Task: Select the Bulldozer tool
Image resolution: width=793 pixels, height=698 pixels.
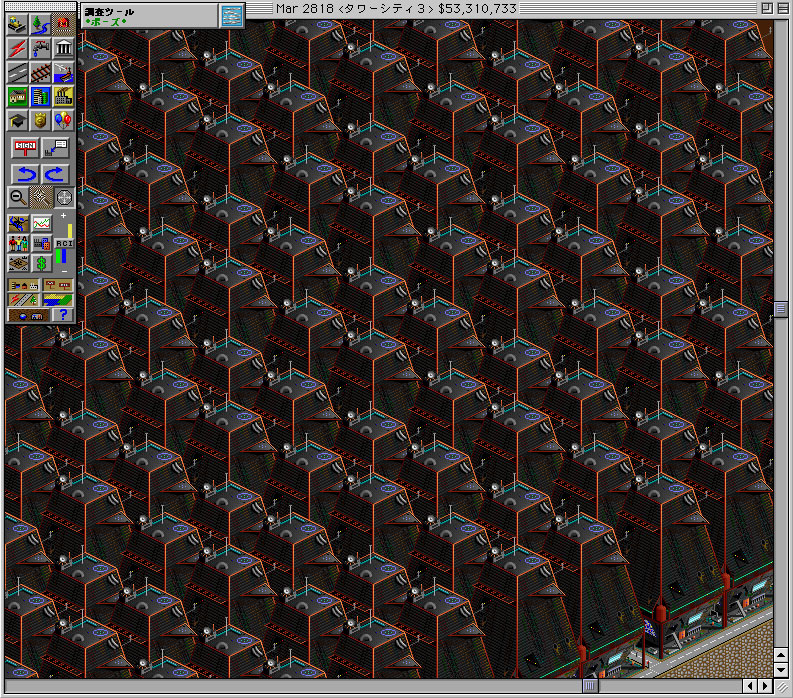Action: (x=17, y=24)
